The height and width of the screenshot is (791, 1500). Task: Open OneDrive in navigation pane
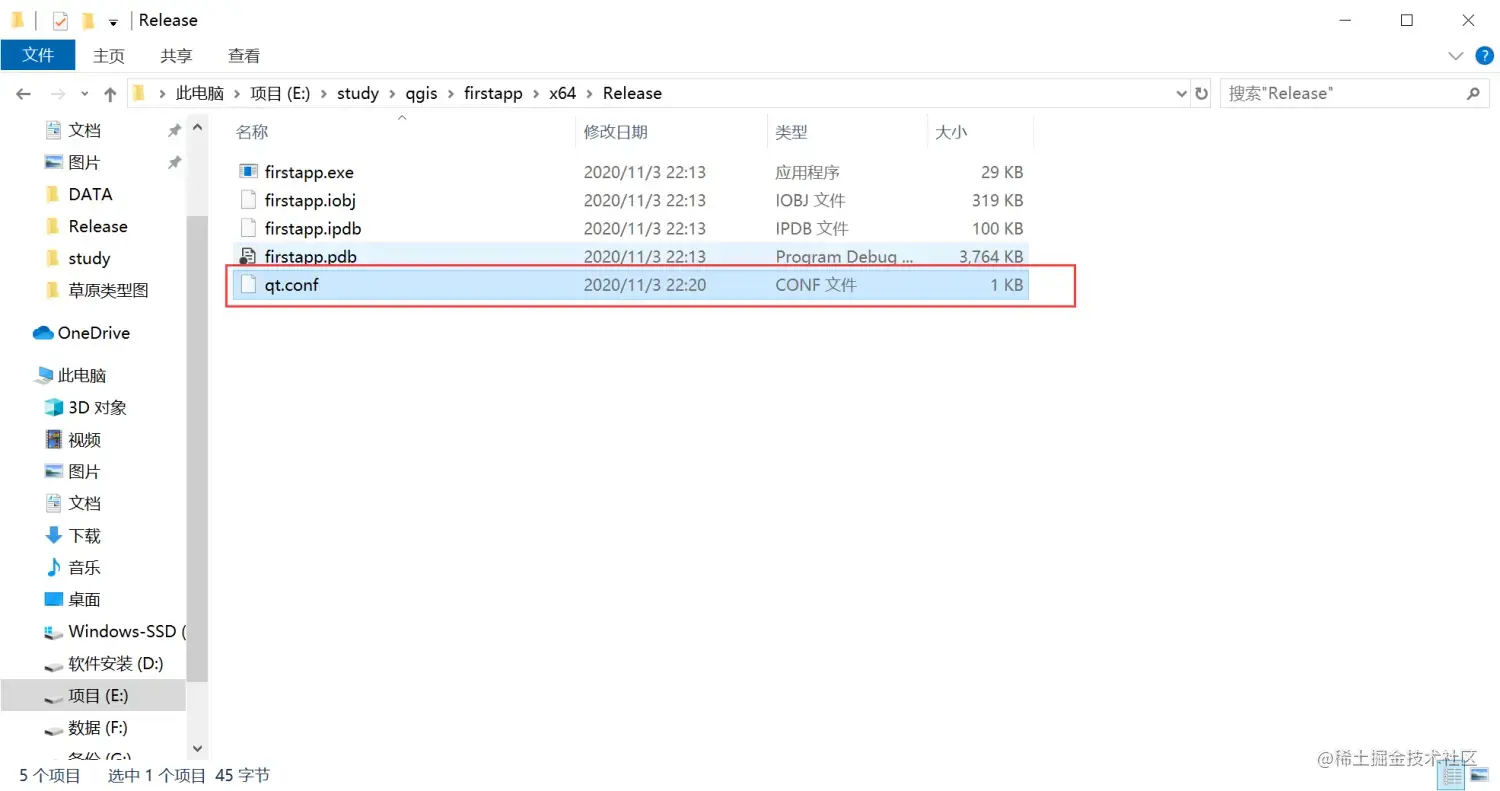pyautogui.click(x=93, y=333)
